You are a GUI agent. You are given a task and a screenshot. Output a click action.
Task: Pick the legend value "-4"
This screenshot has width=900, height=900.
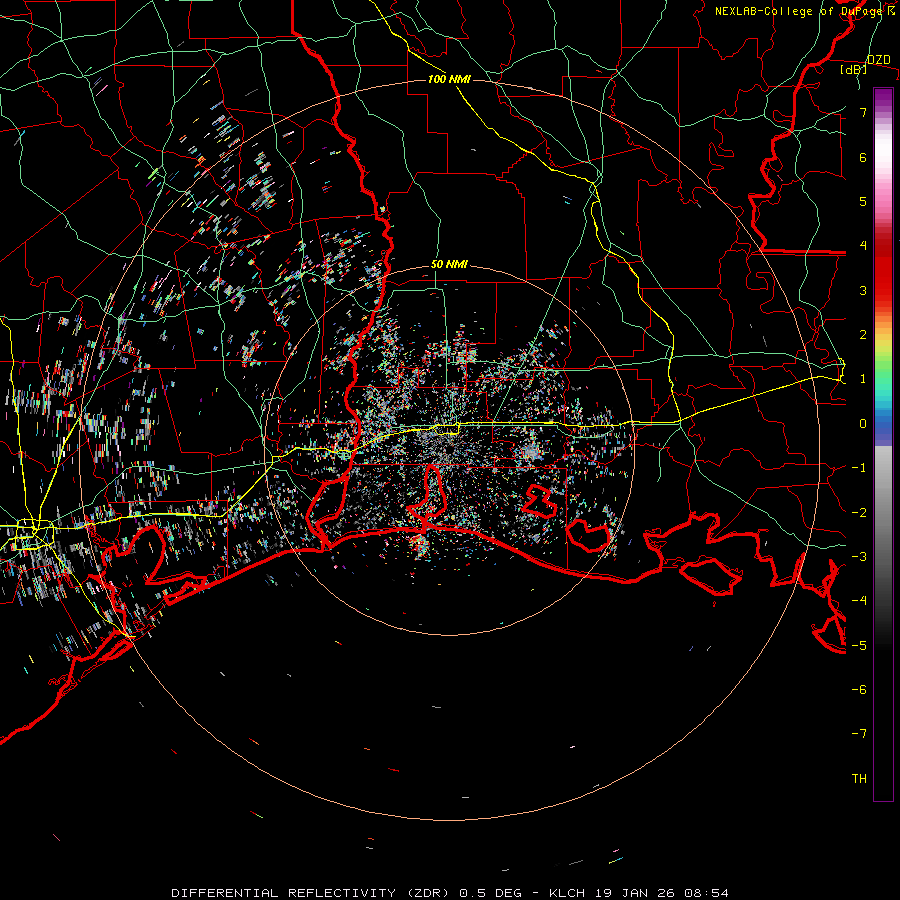859,601
